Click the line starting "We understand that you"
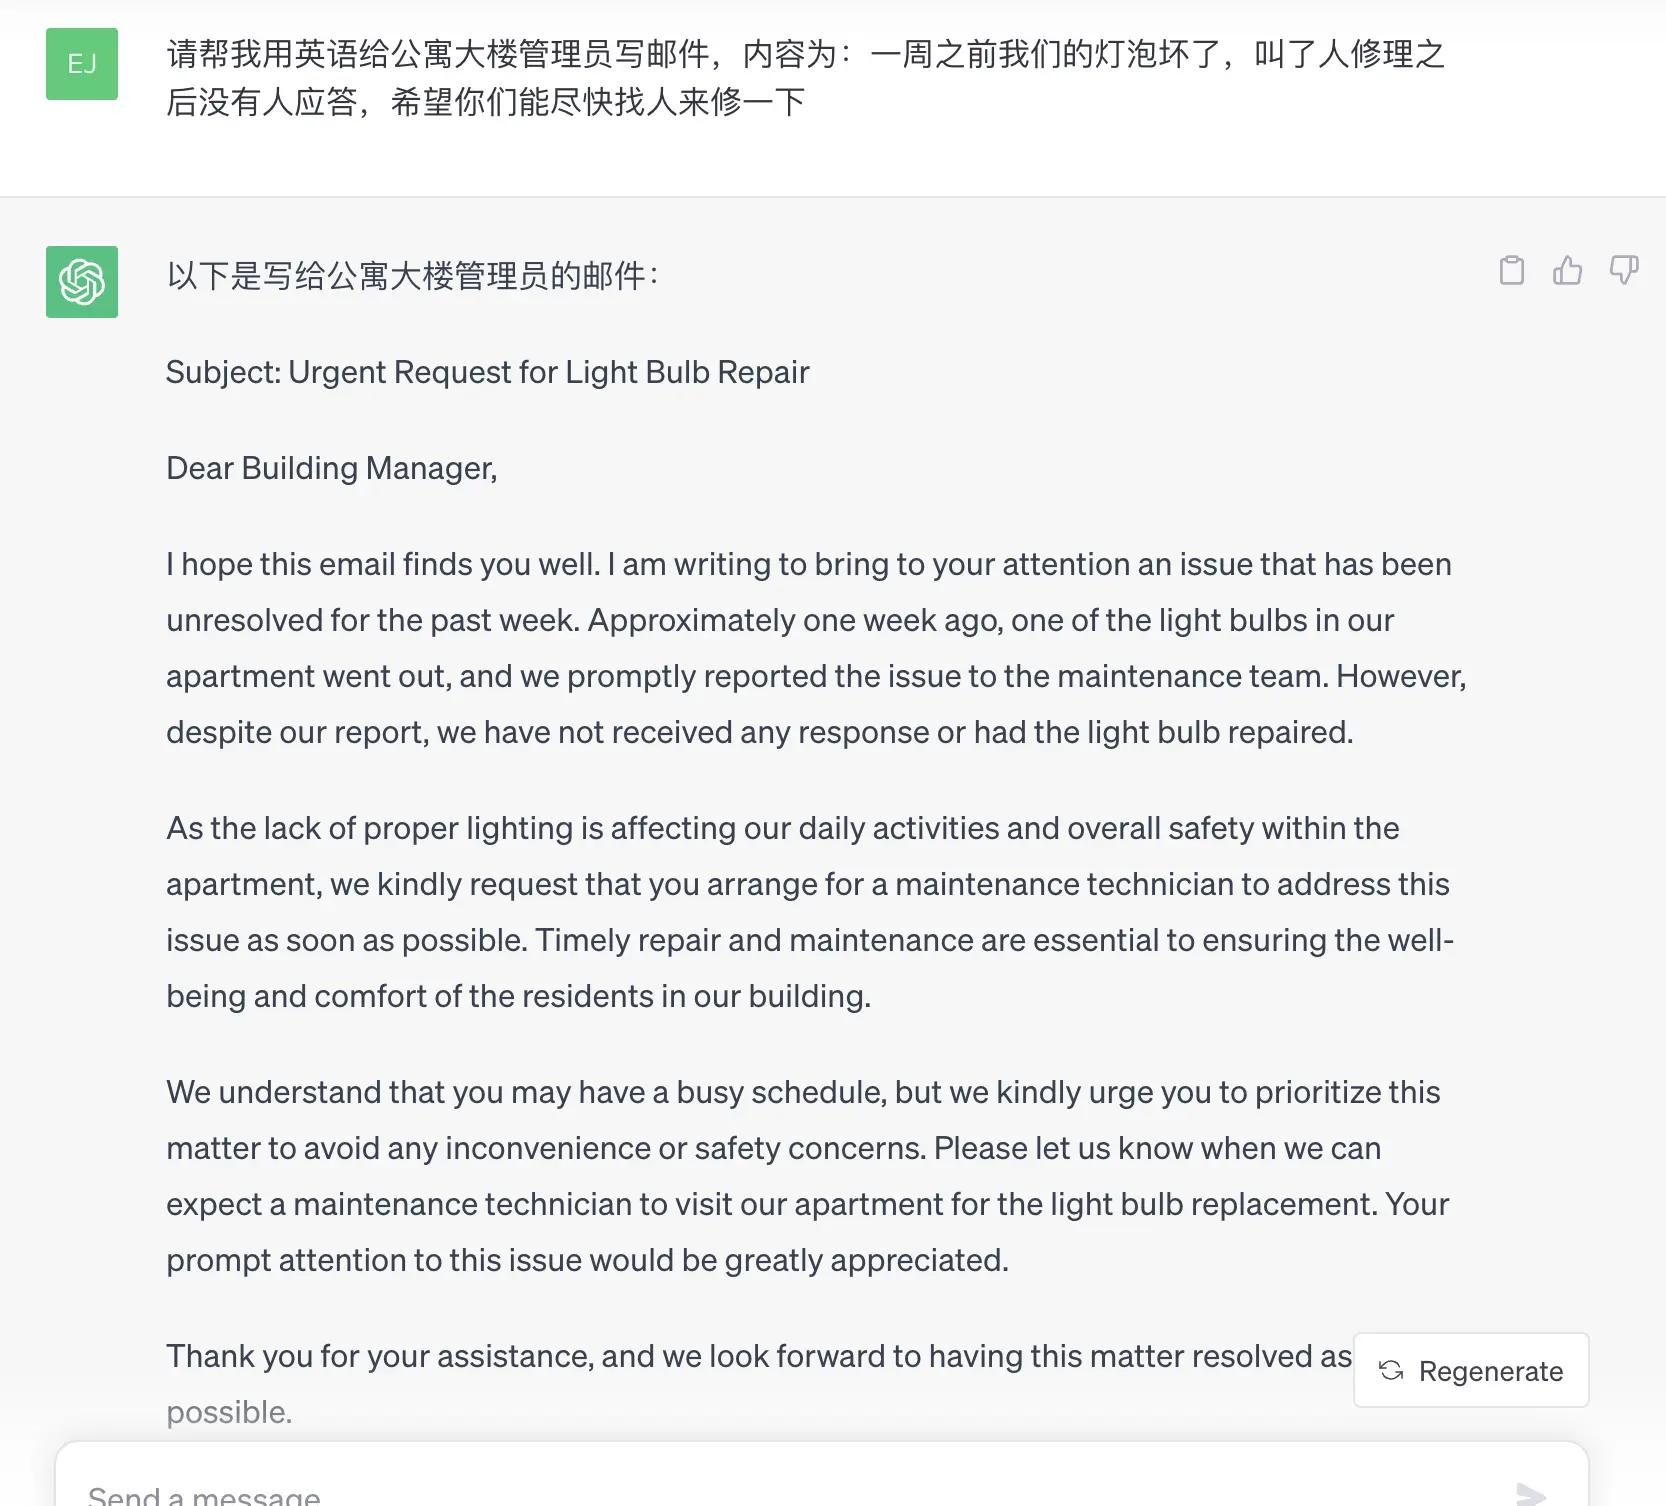Viewport: 1666px width, 1506px height. [802, 1092]
